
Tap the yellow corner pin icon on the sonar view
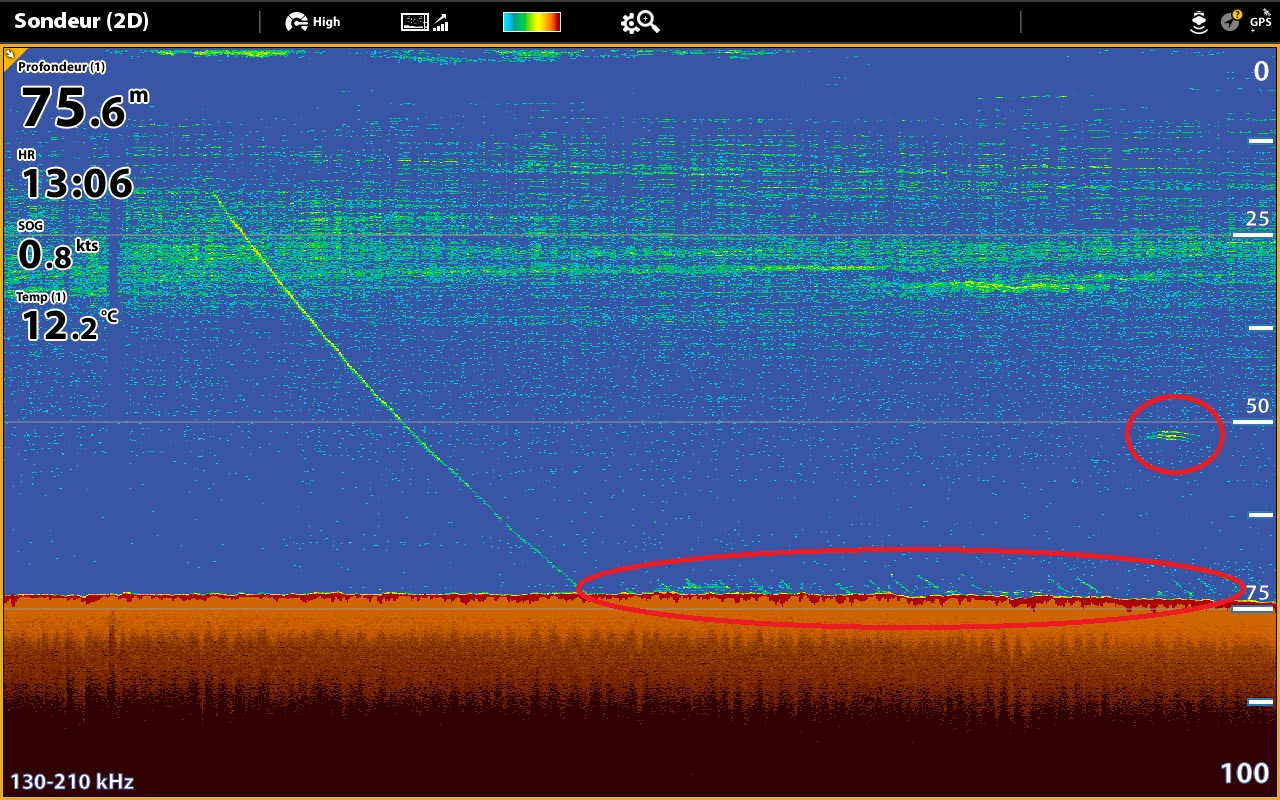14,58
